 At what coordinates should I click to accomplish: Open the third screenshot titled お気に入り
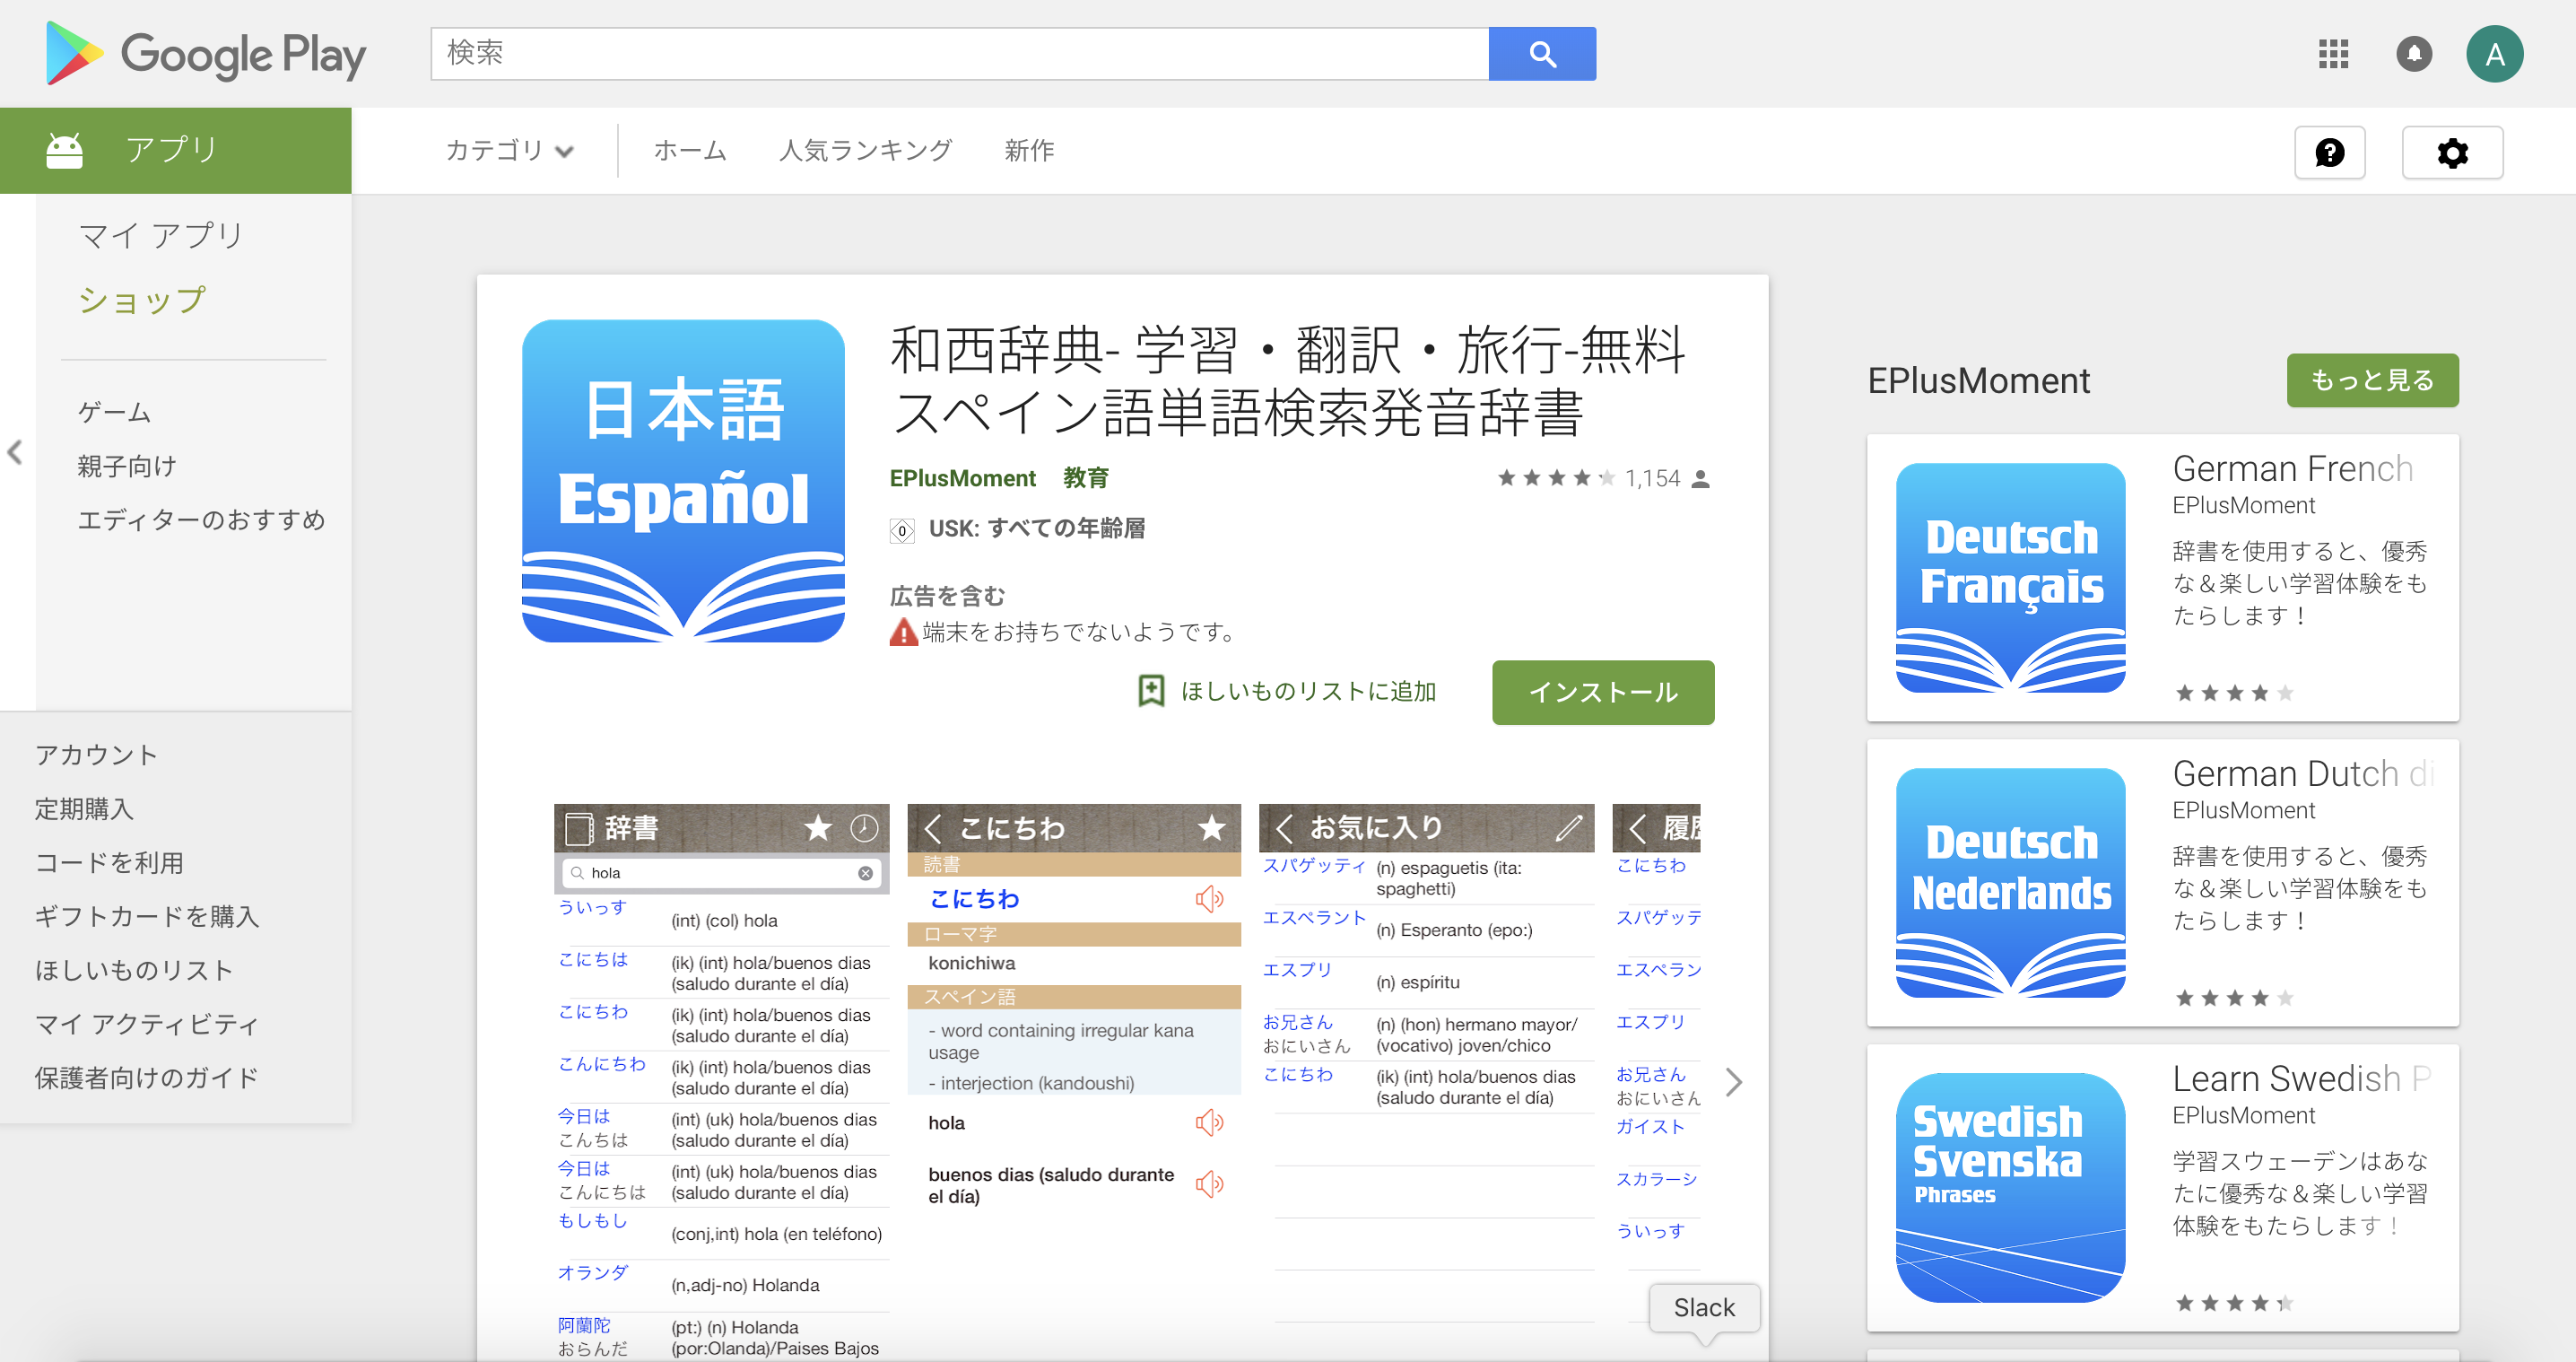(1426, 1082)
